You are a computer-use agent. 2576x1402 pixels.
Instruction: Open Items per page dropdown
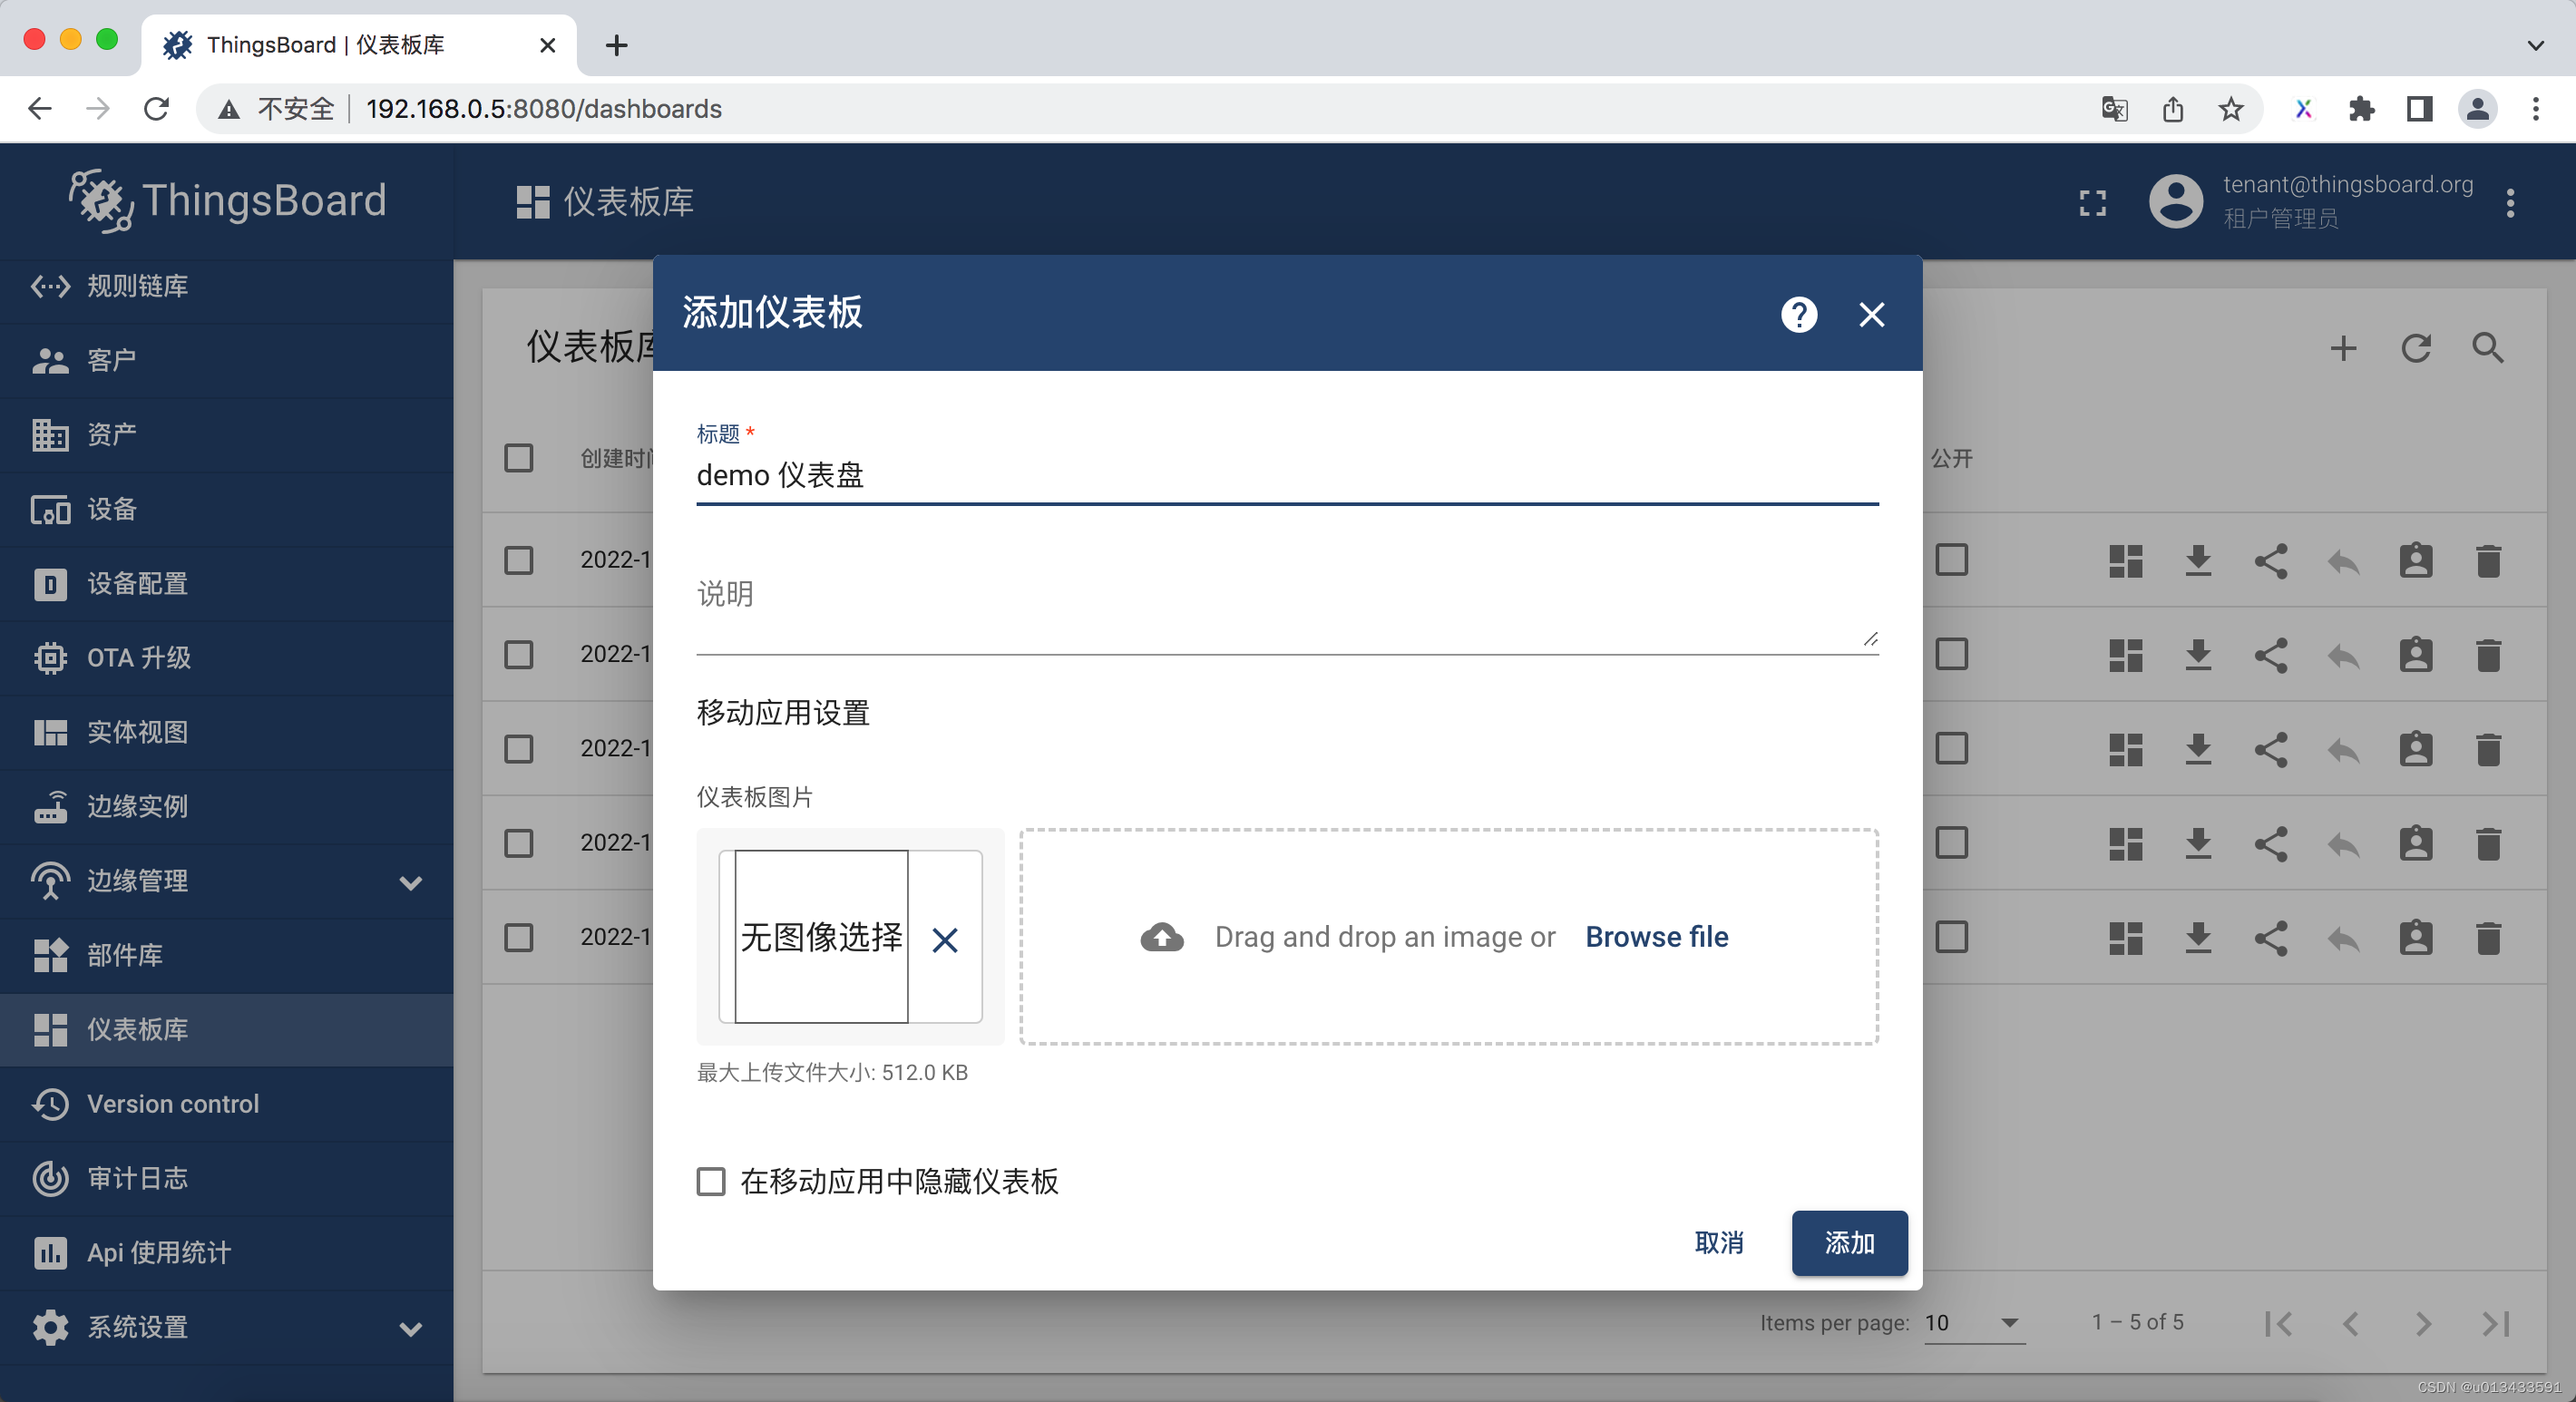point(1974,1323)
